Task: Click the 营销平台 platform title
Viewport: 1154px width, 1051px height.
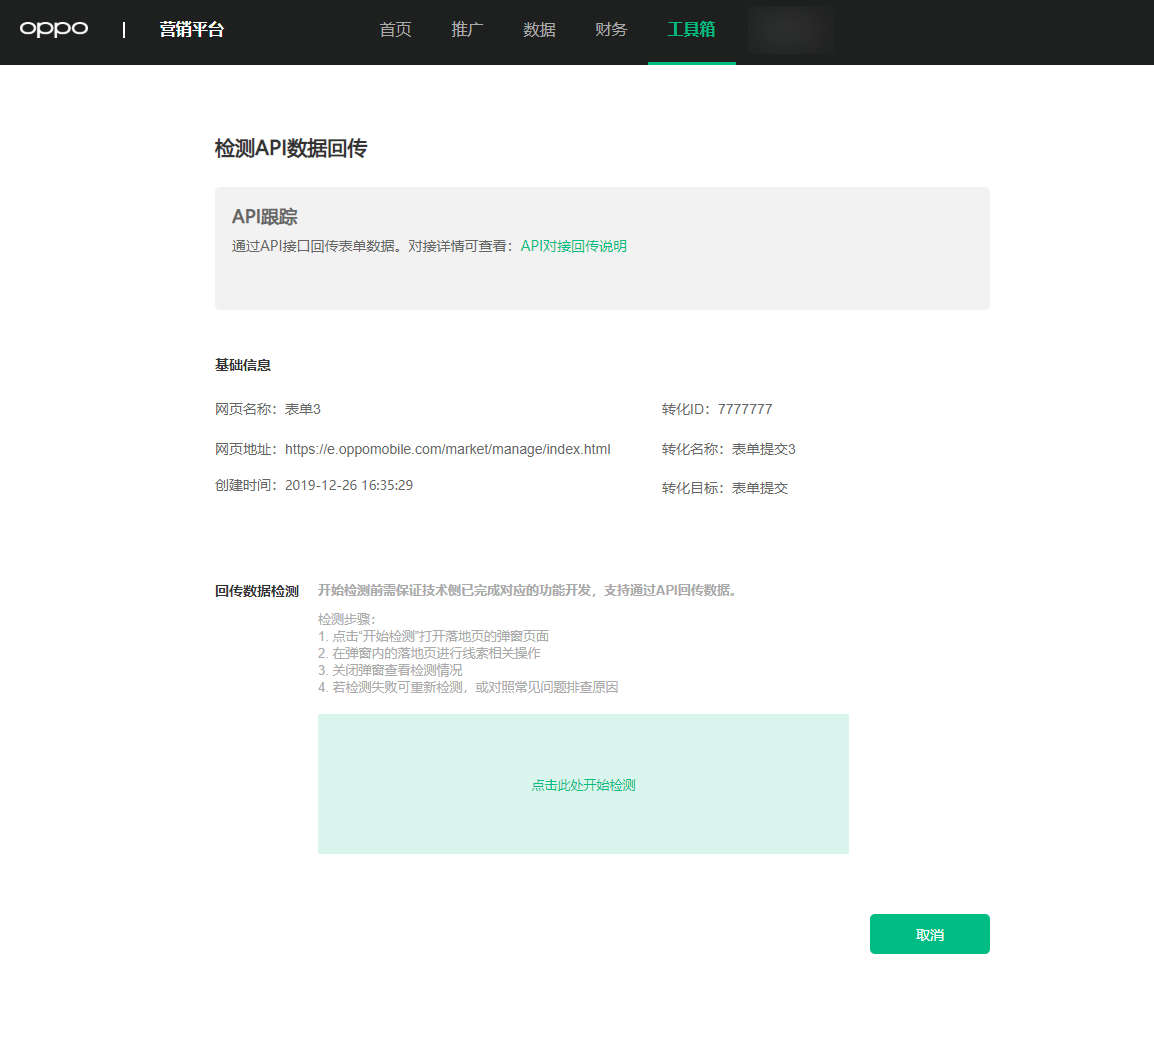Action: click(x=191, y=30)
